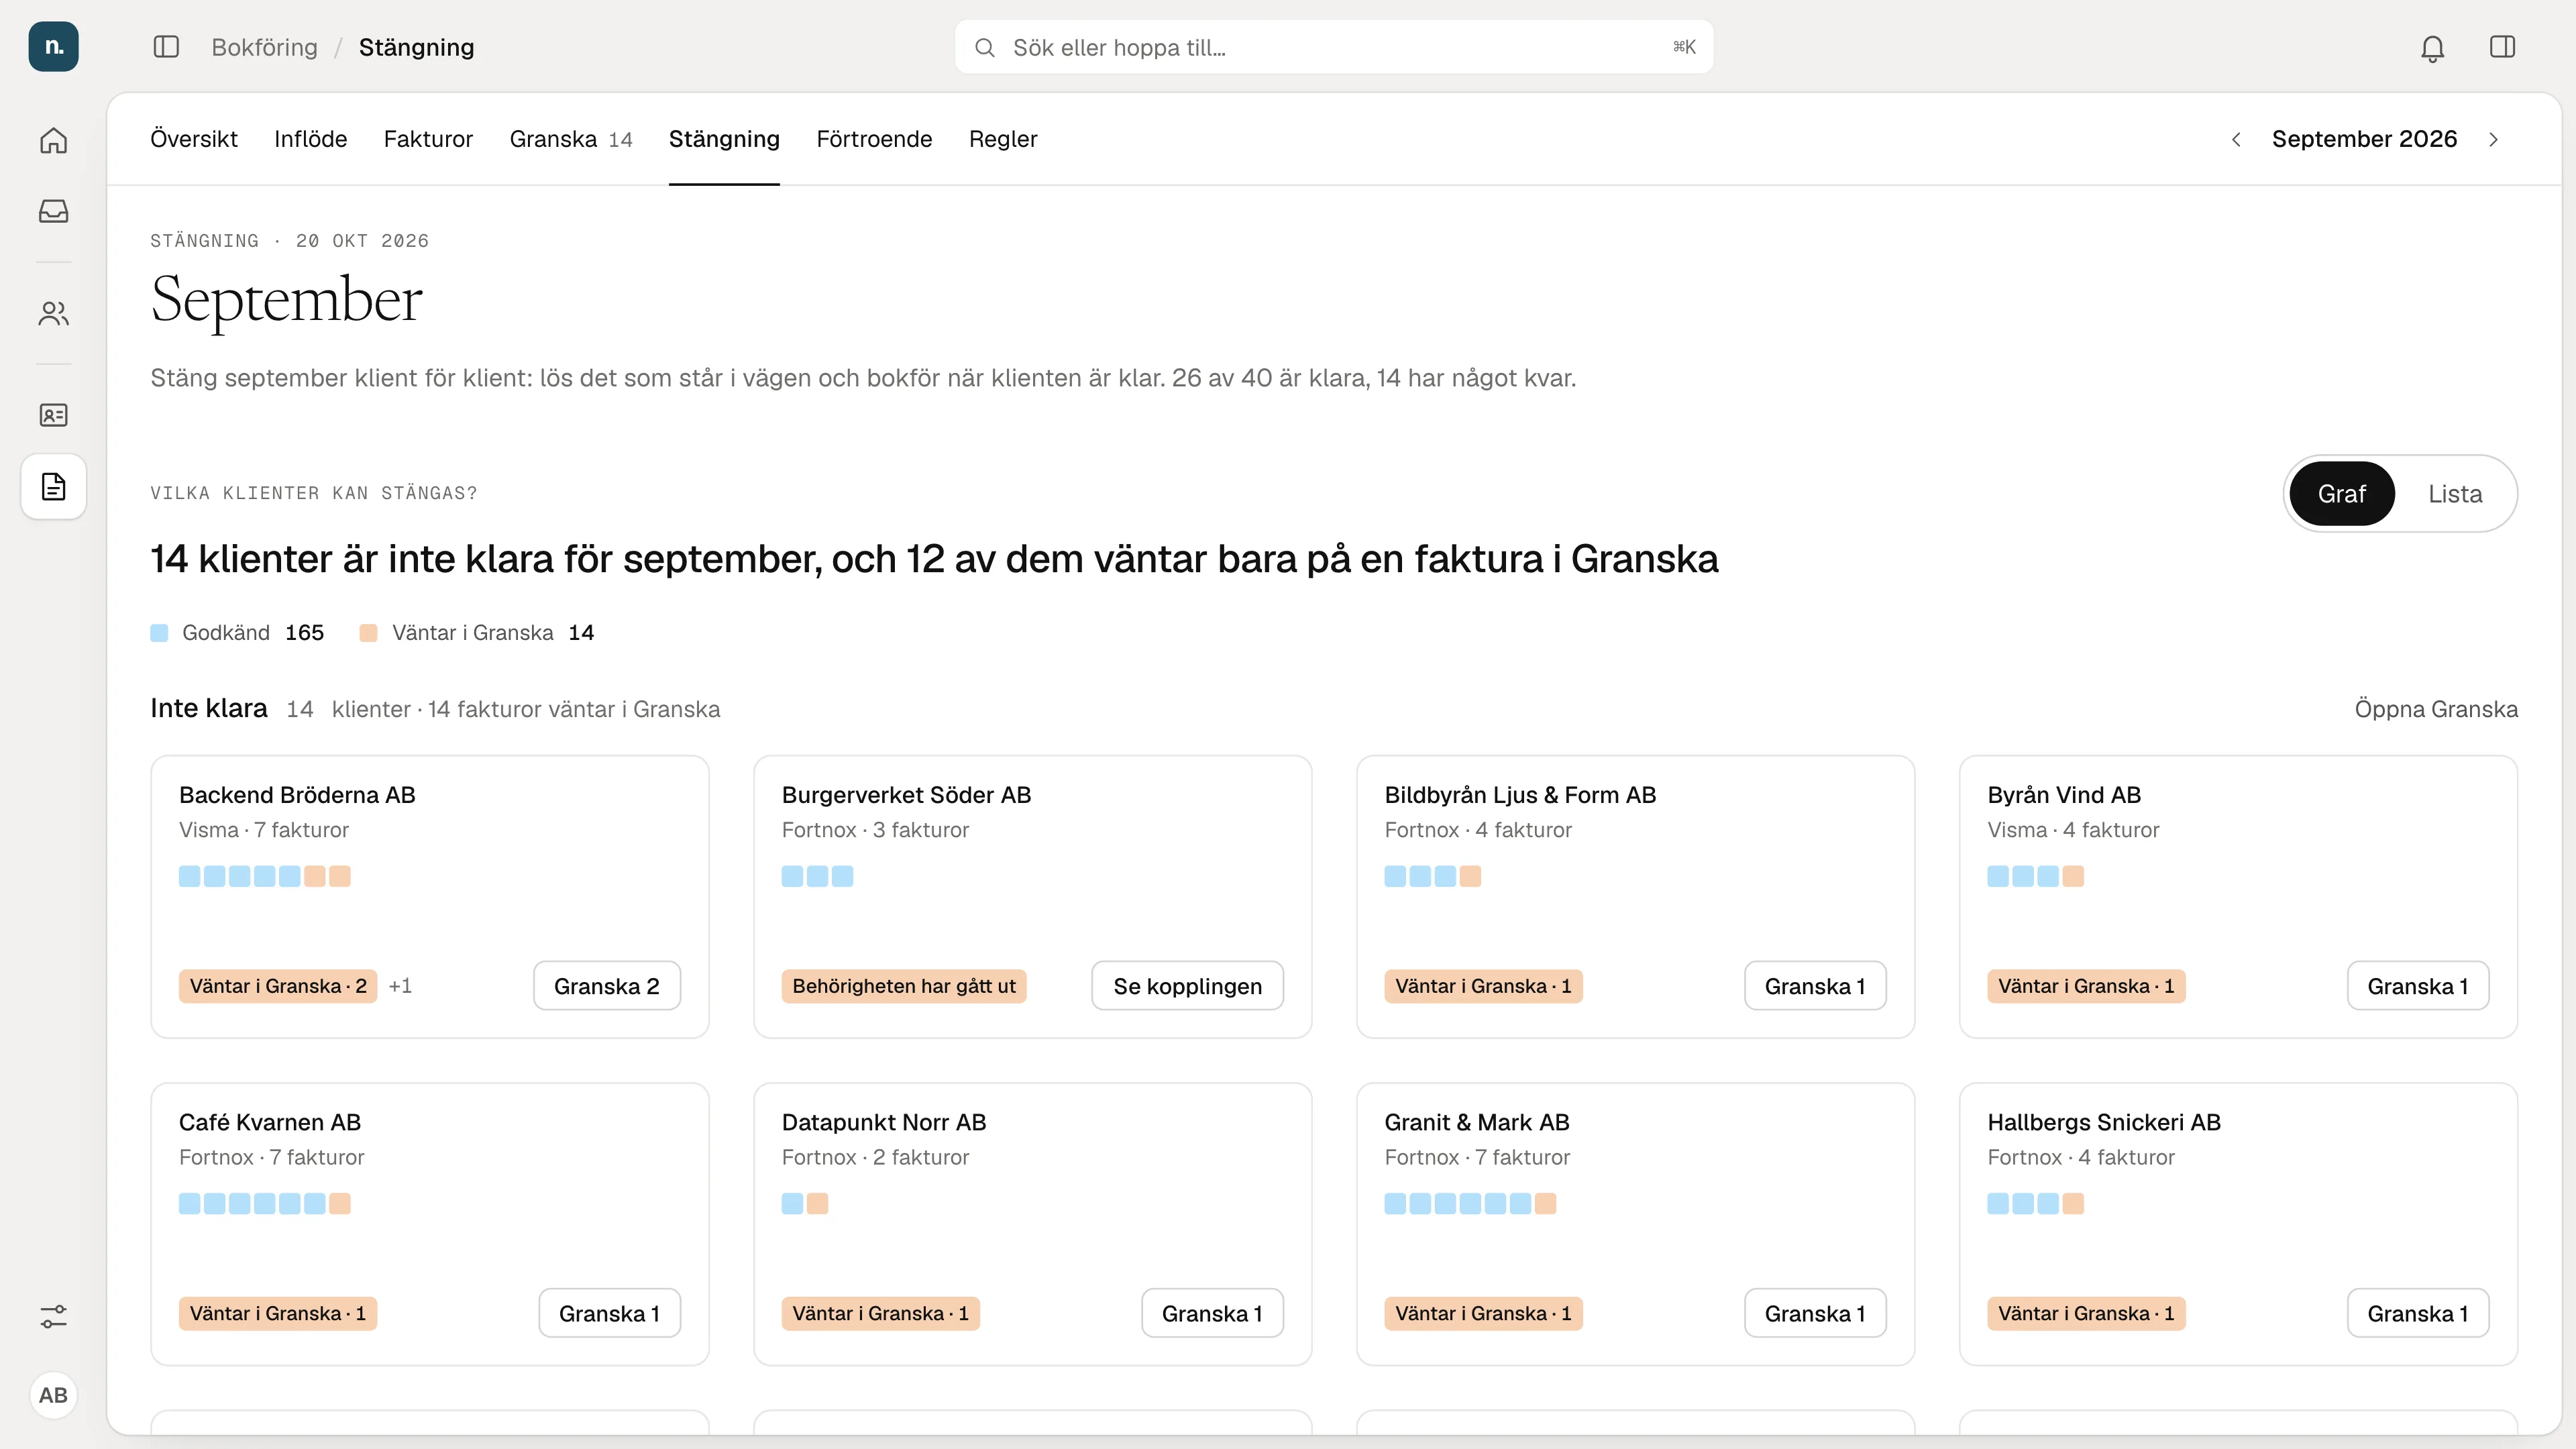Click Granska 1 for Datapunkt Norr AB
Screen dimensions: 2576x1449
(1212, 1313)
